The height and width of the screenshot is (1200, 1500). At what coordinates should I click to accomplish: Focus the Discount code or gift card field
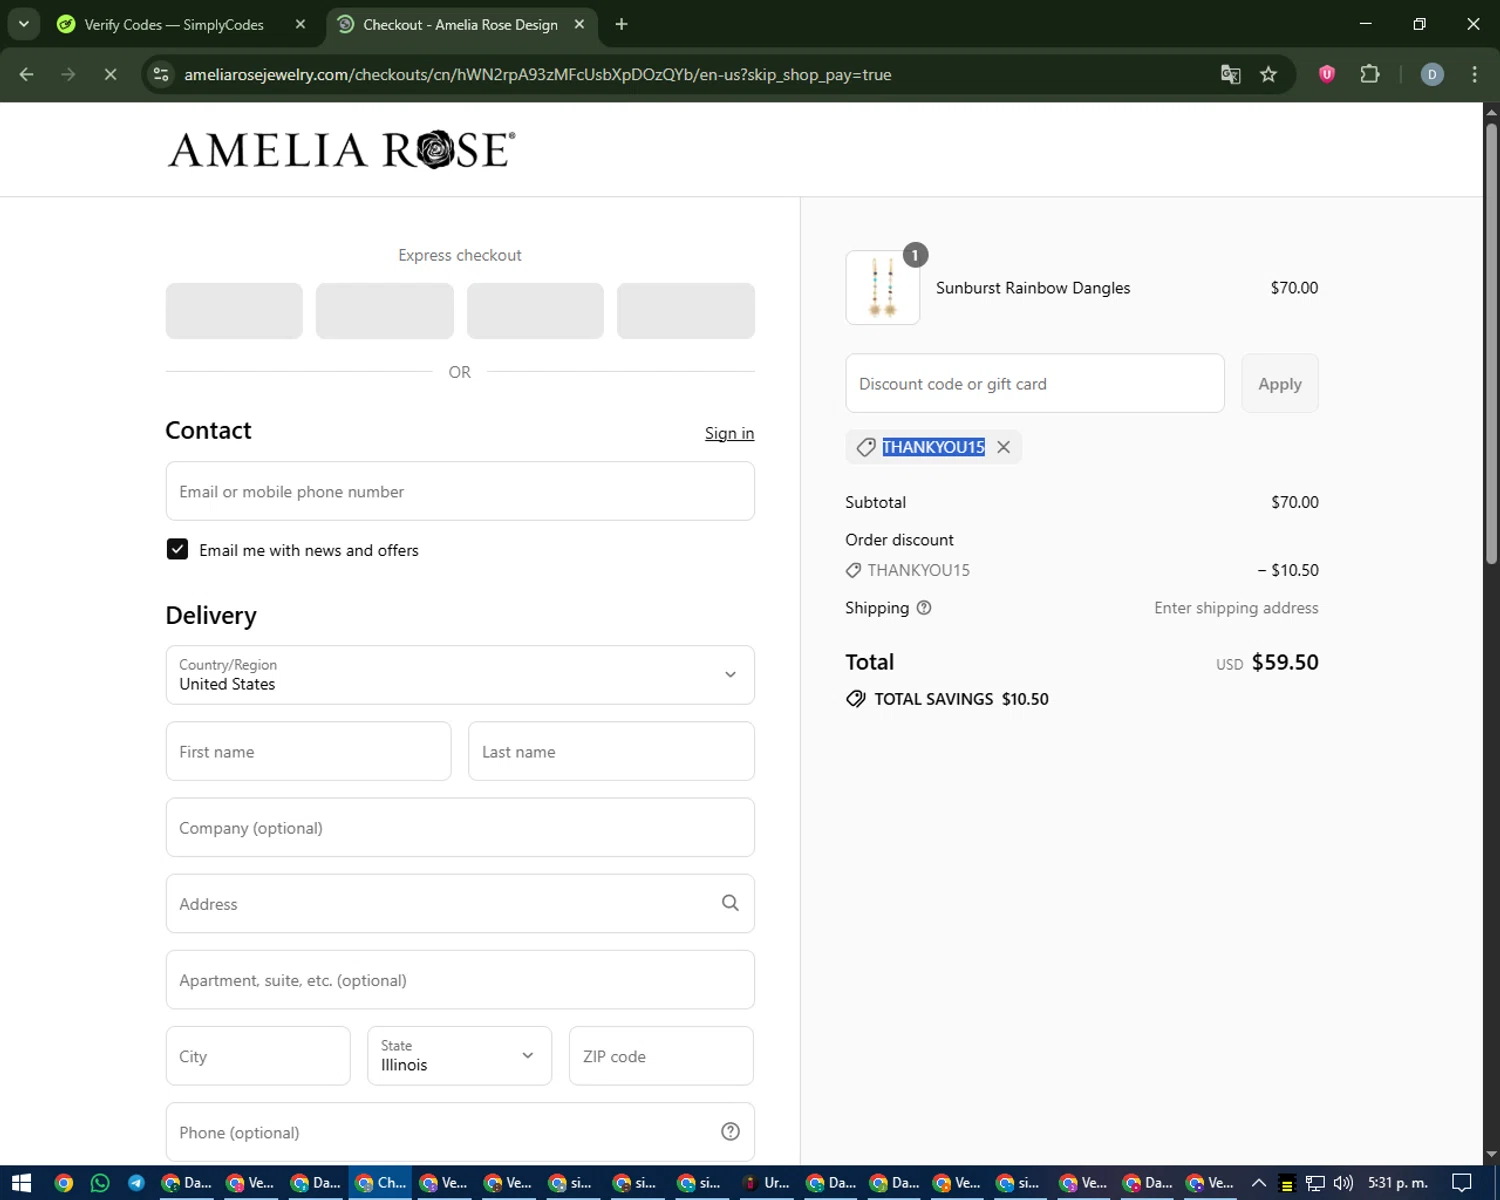(x=1035, y=383)
